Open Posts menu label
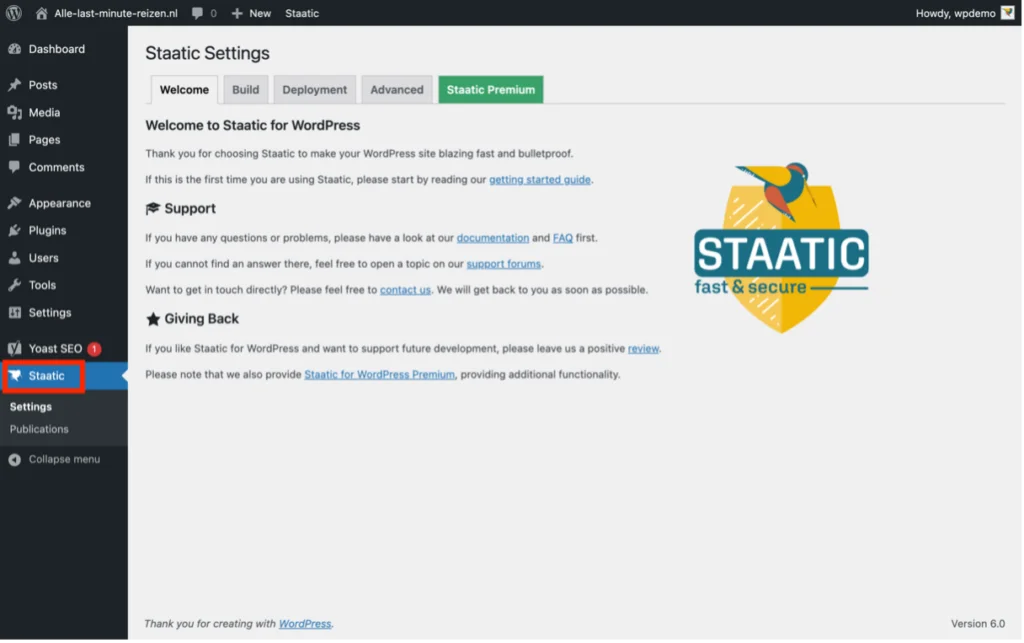 click(x=43, y=85)
